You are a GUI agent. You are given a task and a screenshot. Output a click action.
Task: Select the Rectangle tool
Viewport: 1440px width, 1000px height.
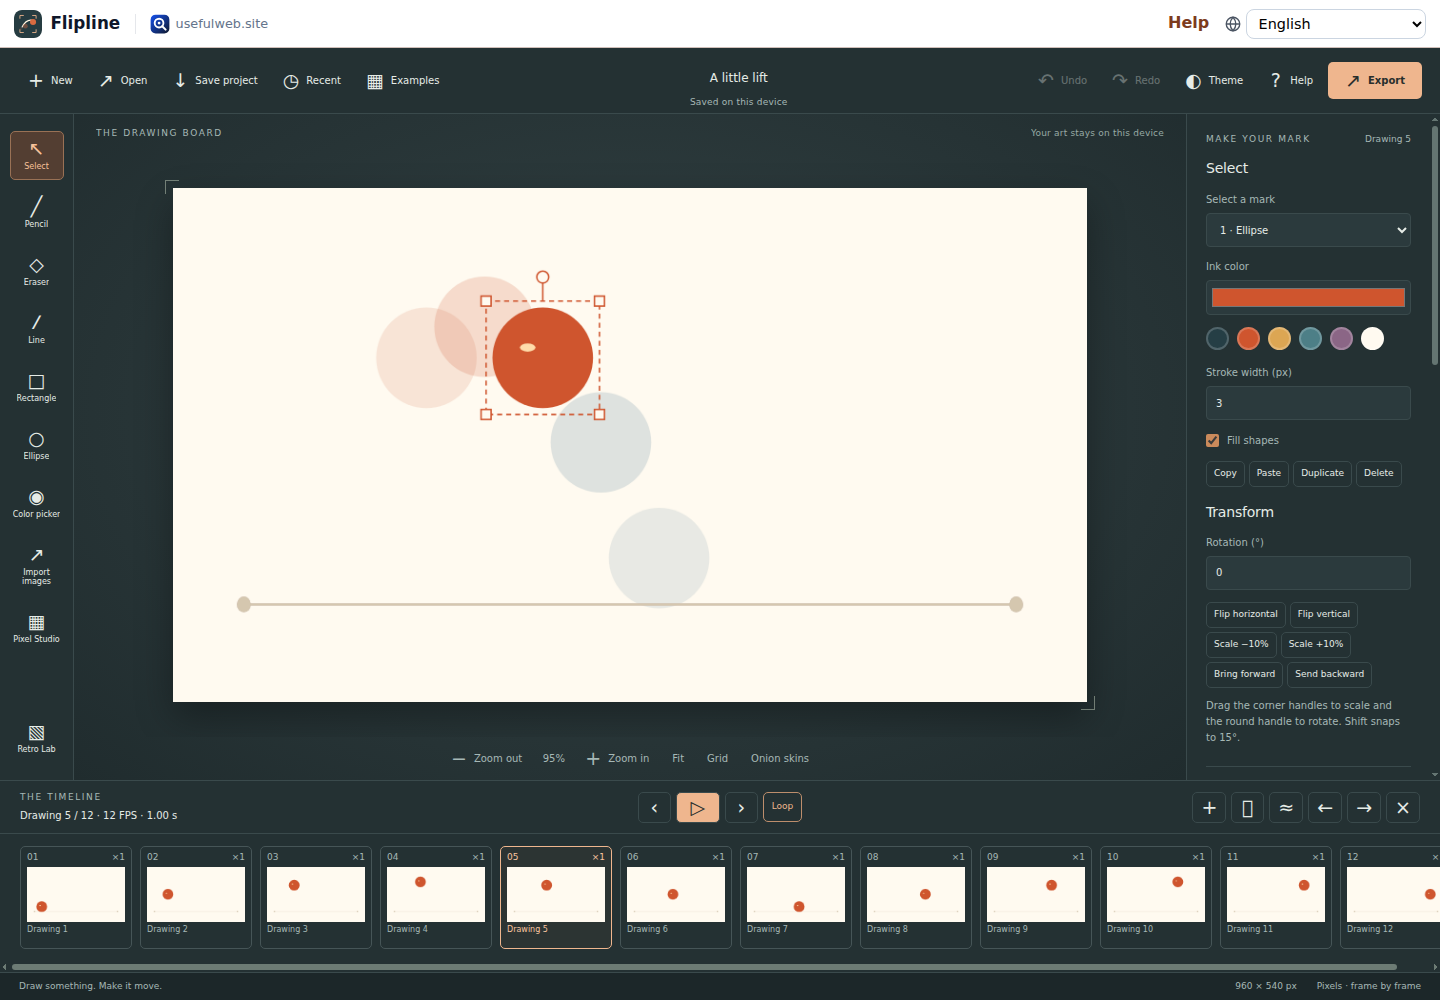[37, 387]
